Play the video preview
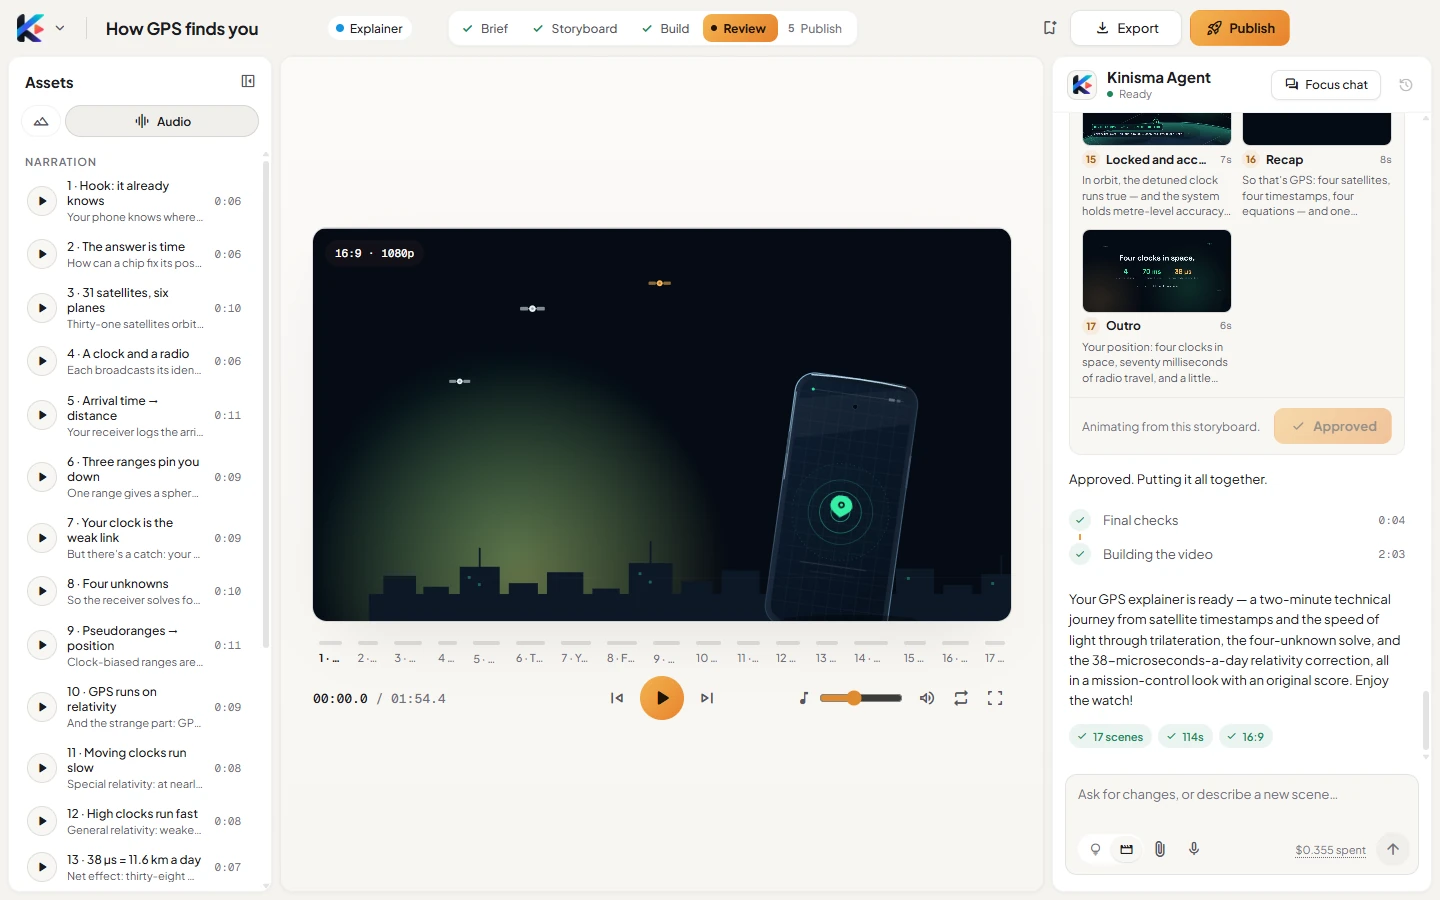1440x900 pixels. click(x=662, y=698)
